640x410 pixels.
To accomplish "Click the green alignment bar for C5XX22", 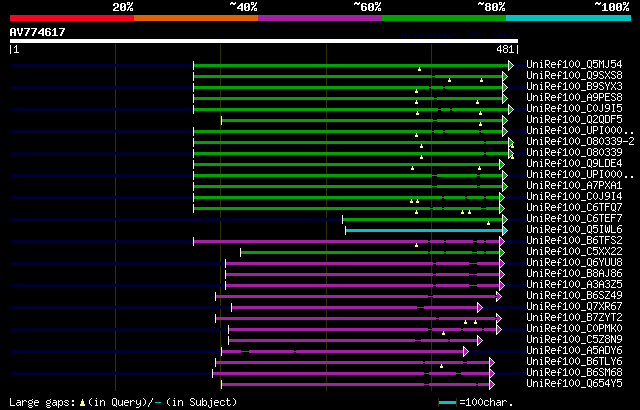I will tap(370, 253).
